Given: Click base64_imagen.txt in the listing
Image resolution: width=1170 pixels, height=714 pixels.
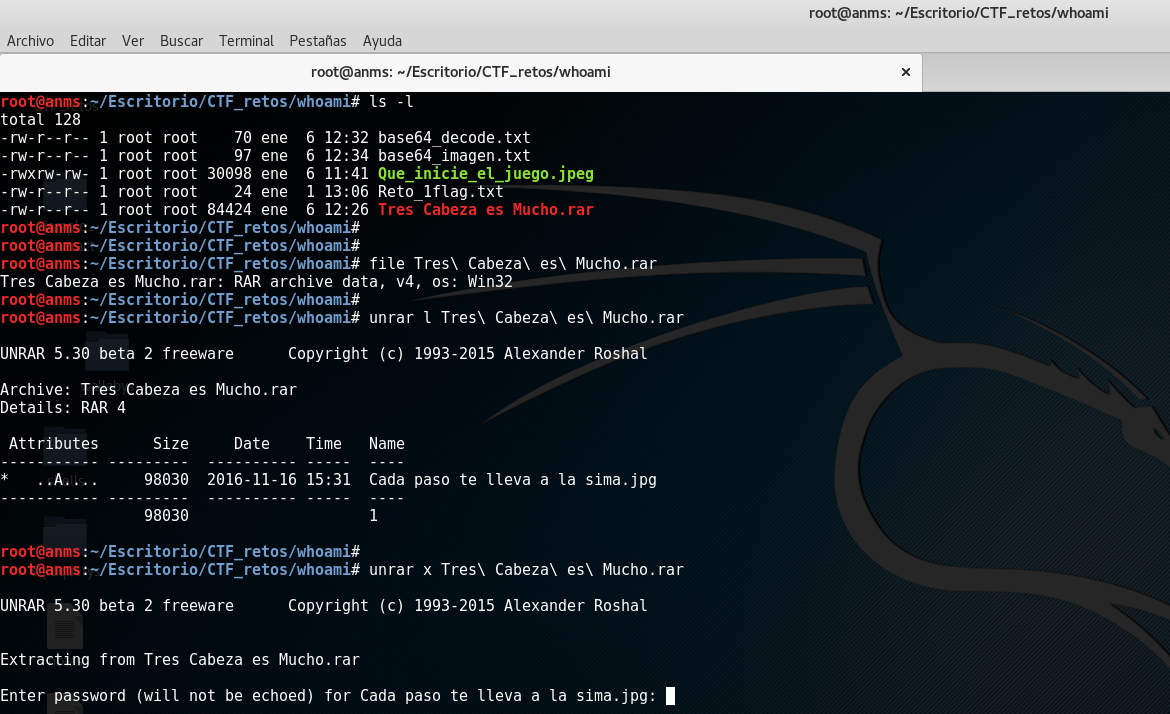Looking at the screenshot, I should point(453,156).
